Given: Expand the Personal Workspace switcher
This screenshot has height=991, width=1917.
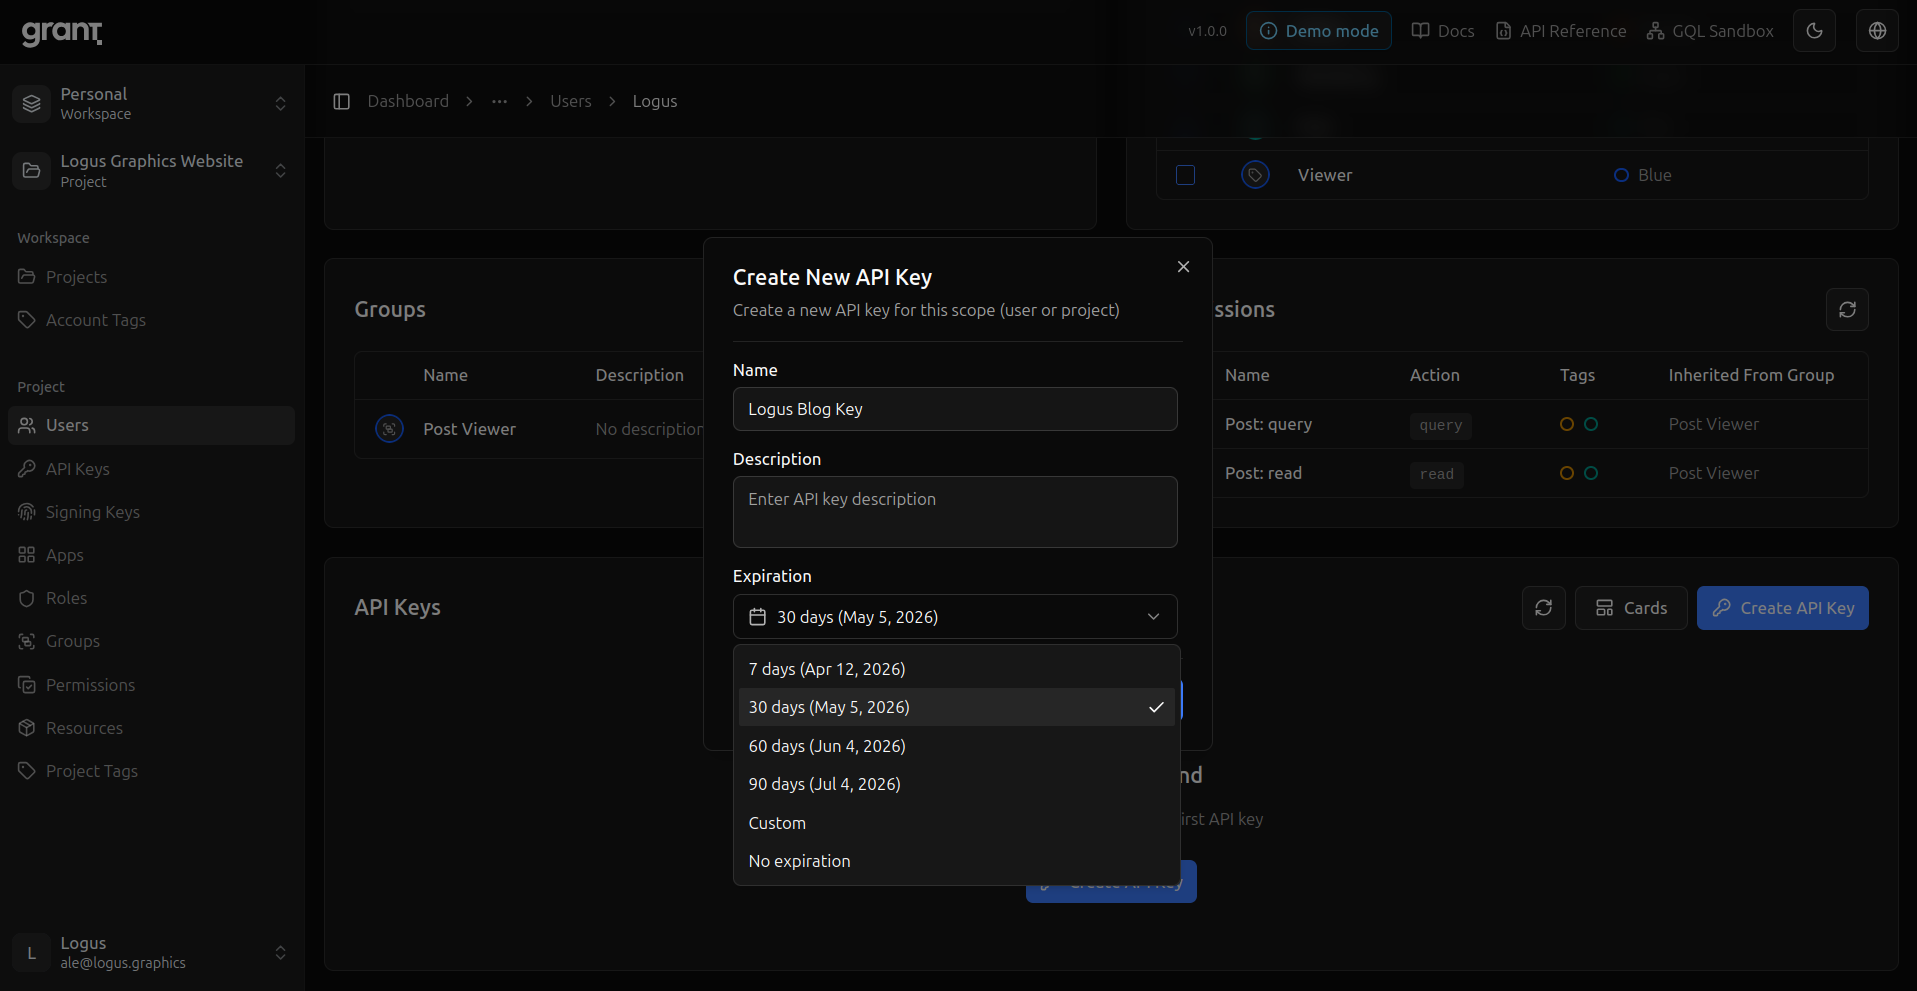Looking at the screenshot, I should click(281, 103).
